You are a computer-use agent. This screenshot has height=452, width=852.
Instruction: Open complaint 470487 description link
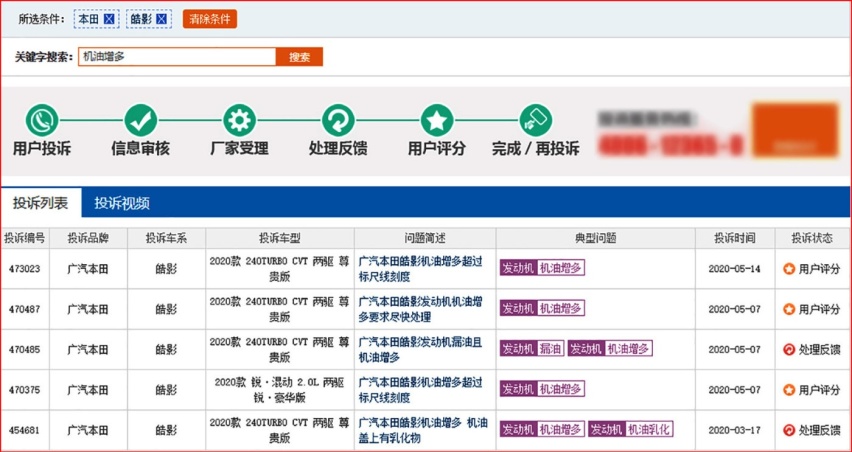421,309
